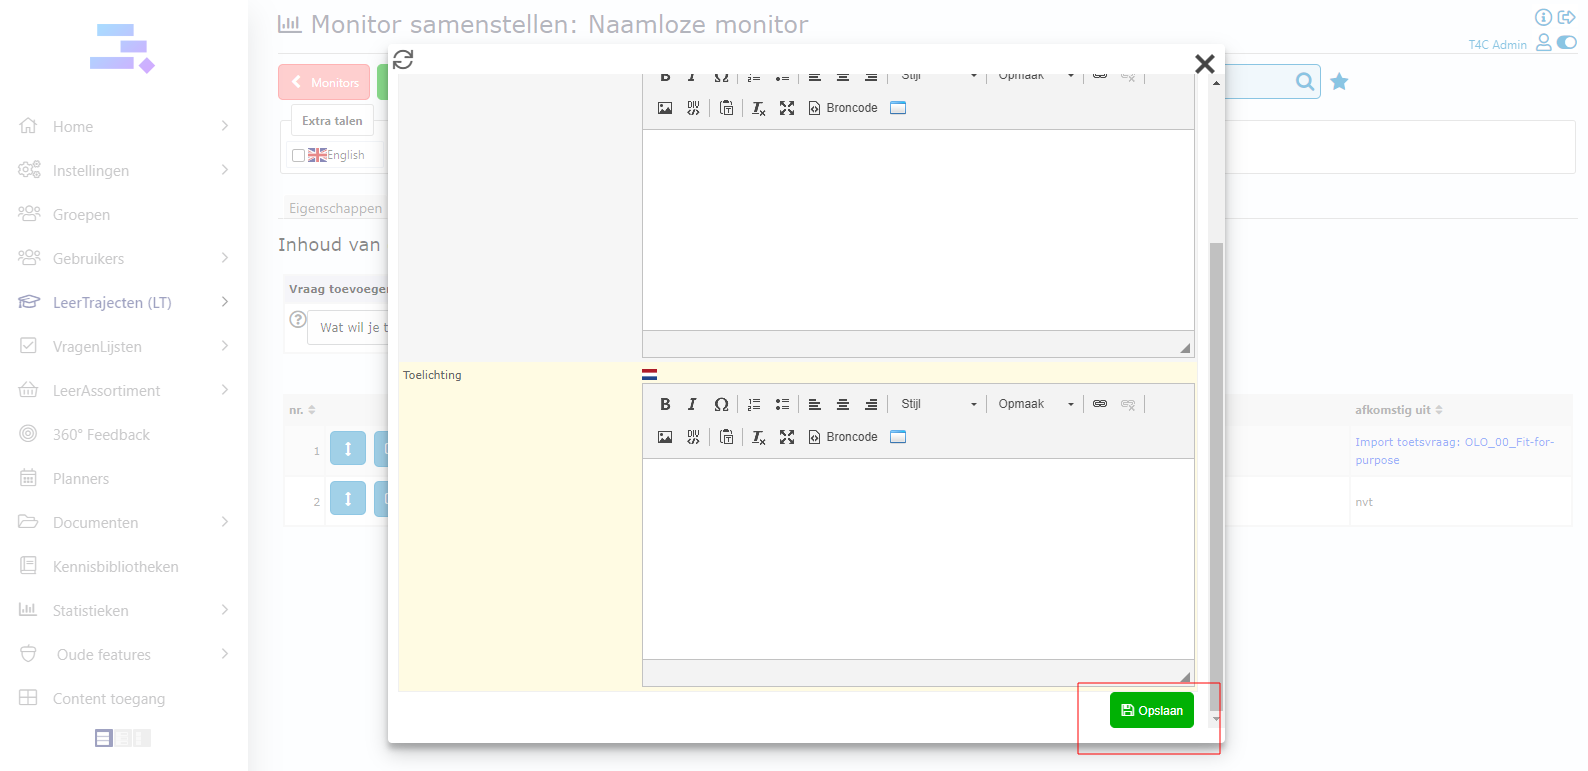This screenshot has width=1588, height=771.
Task: Click the refresh icon atop the dialog
Action: [x=403, y=60]
